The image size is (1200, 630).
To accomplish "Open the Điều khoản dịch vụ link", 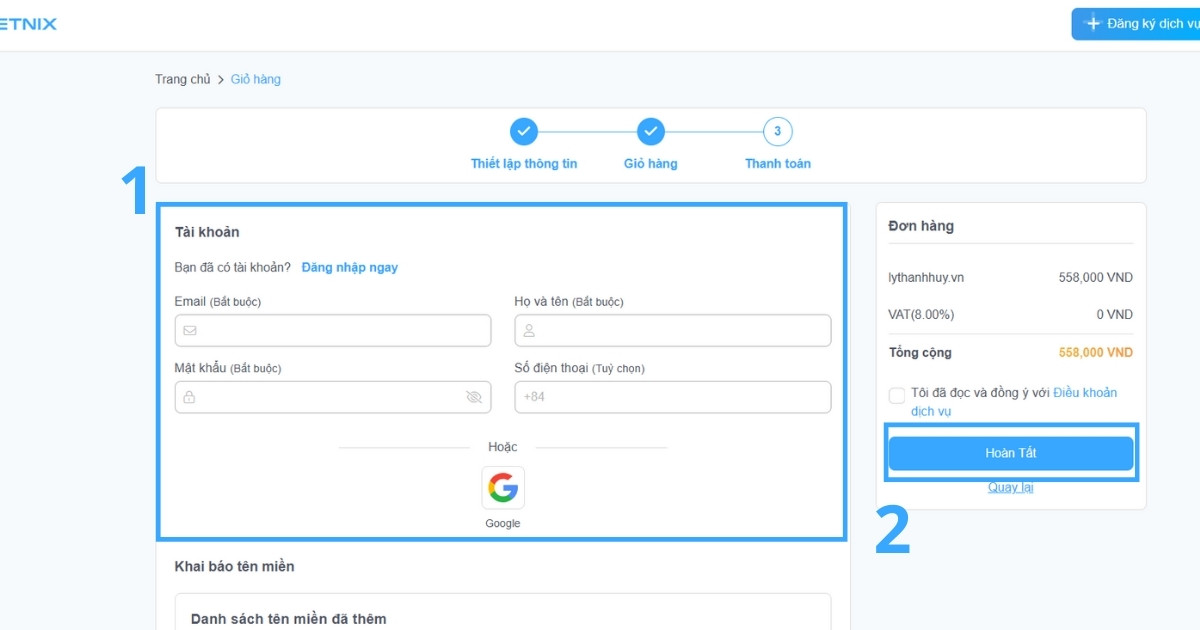I will tap(1084, 393).
